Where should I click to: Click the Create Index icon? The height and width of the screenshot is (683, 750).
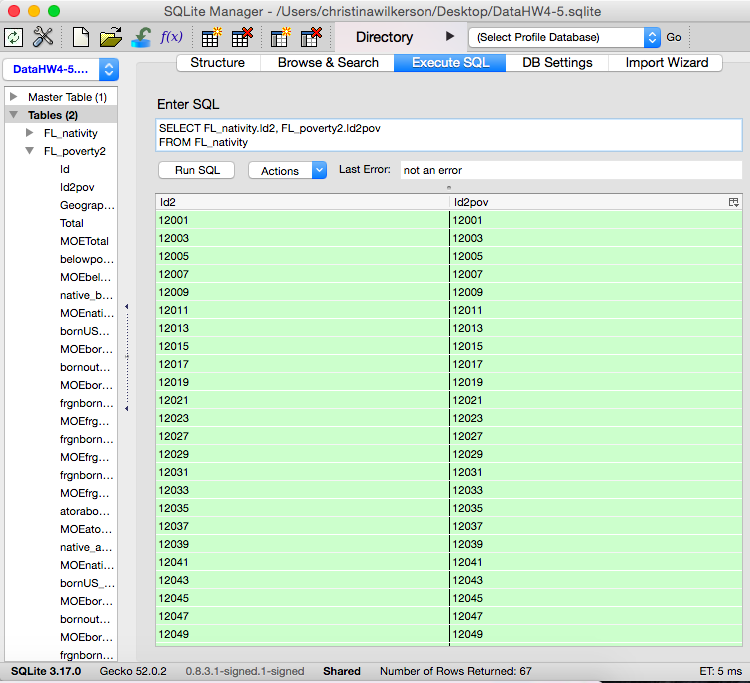[x=280, y=37]
